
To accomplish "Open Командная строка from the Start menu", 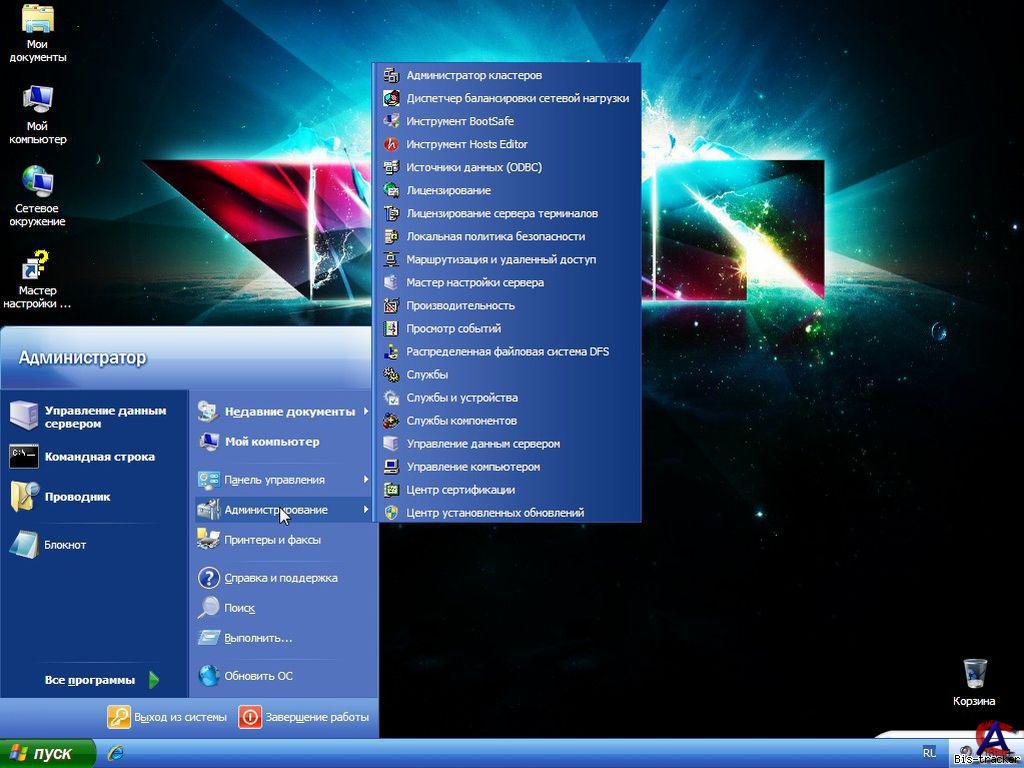I will [99, 457].
